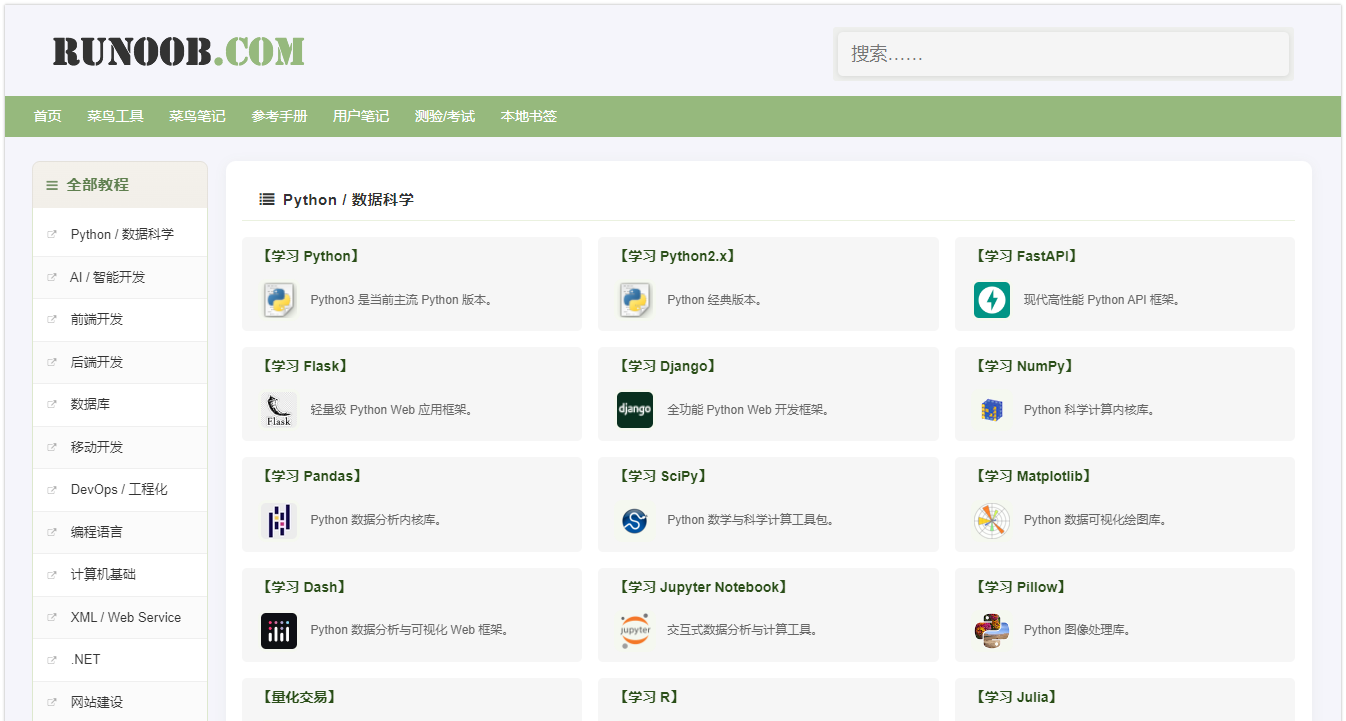The height and width of the screenshot is (721, 1346).
Task: Open 用户笔记 in the navigation bar
Action: (x=361, y=116)
